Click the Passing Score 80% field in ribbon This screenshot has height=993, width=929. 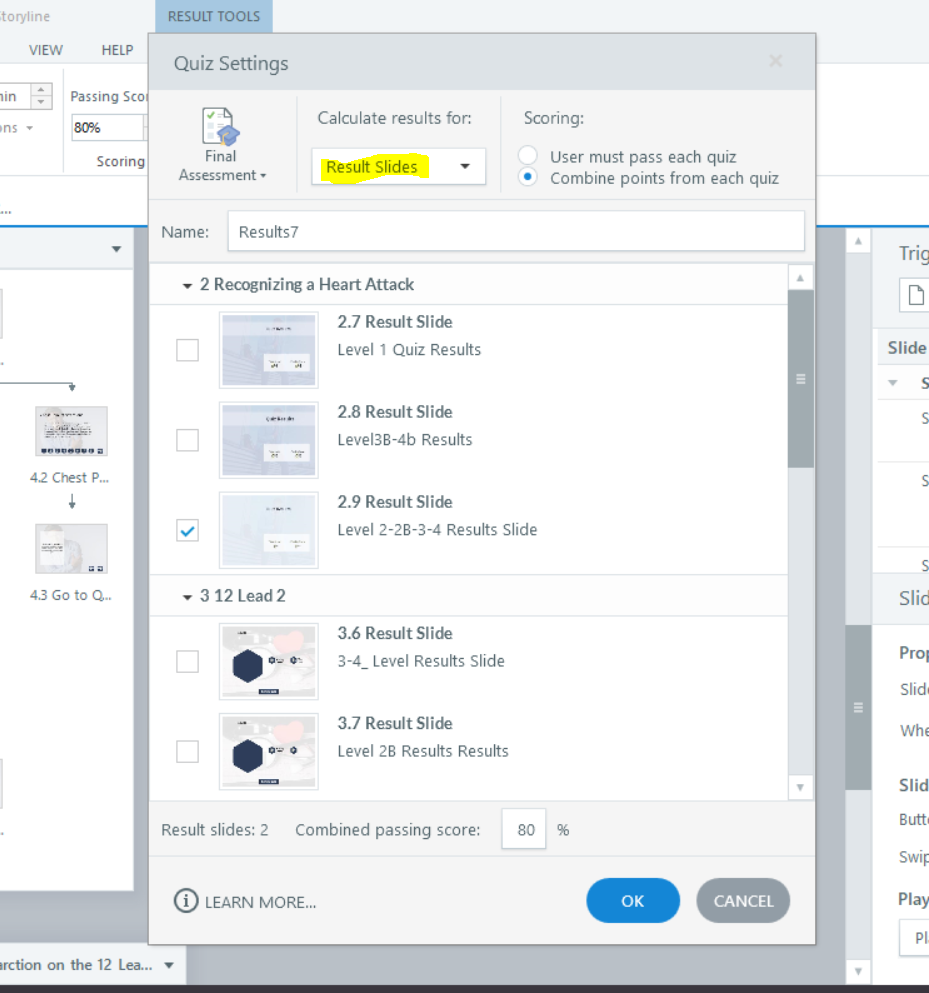tap(108, 127)
